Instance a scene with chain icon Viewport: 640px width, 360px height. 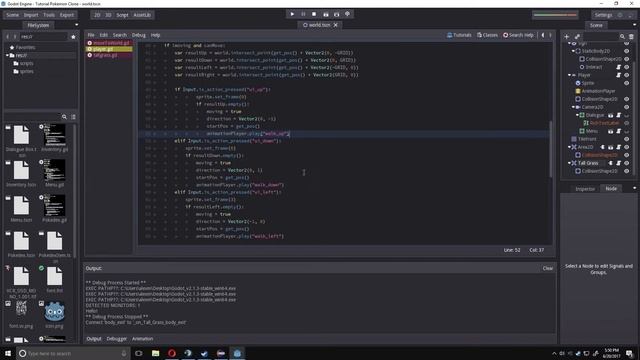click(577, 36)
